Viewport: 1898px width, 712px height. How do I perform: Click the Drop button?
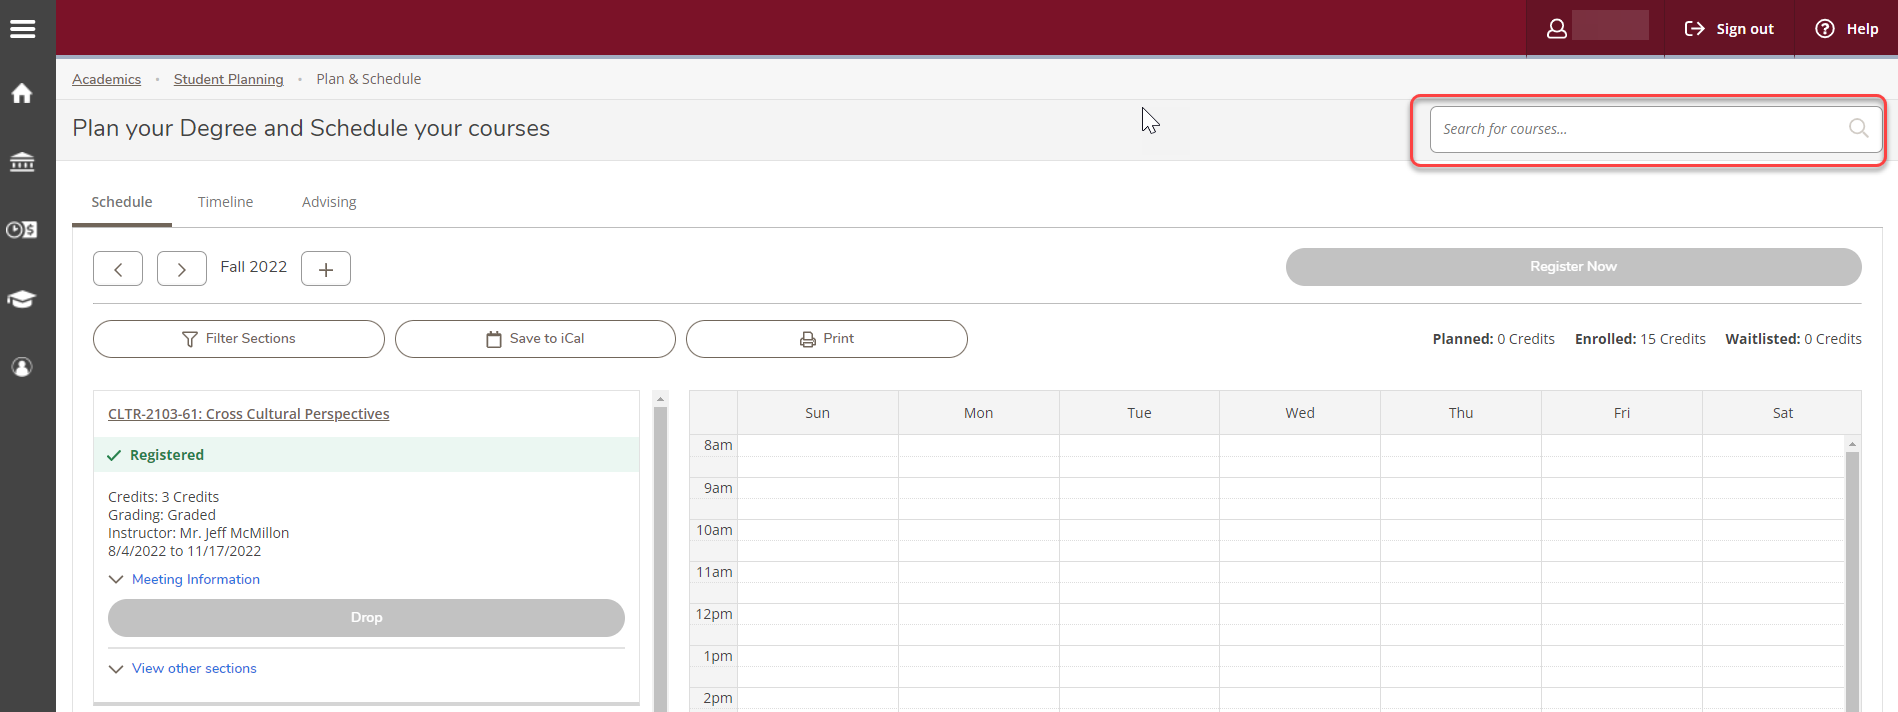click(366, 618)
